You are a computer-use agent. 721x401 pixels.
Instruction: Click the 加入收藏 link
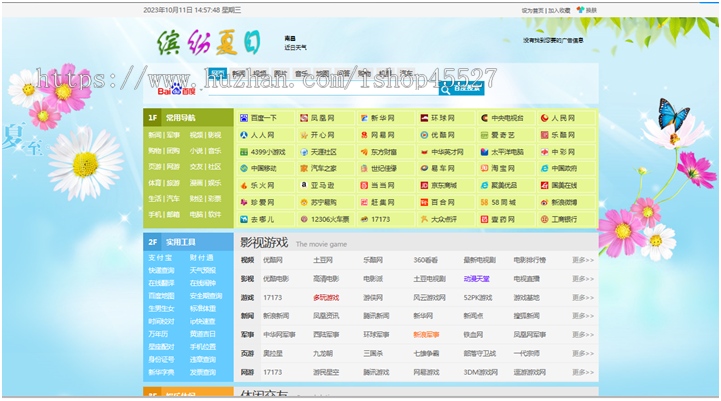[559, 10]
